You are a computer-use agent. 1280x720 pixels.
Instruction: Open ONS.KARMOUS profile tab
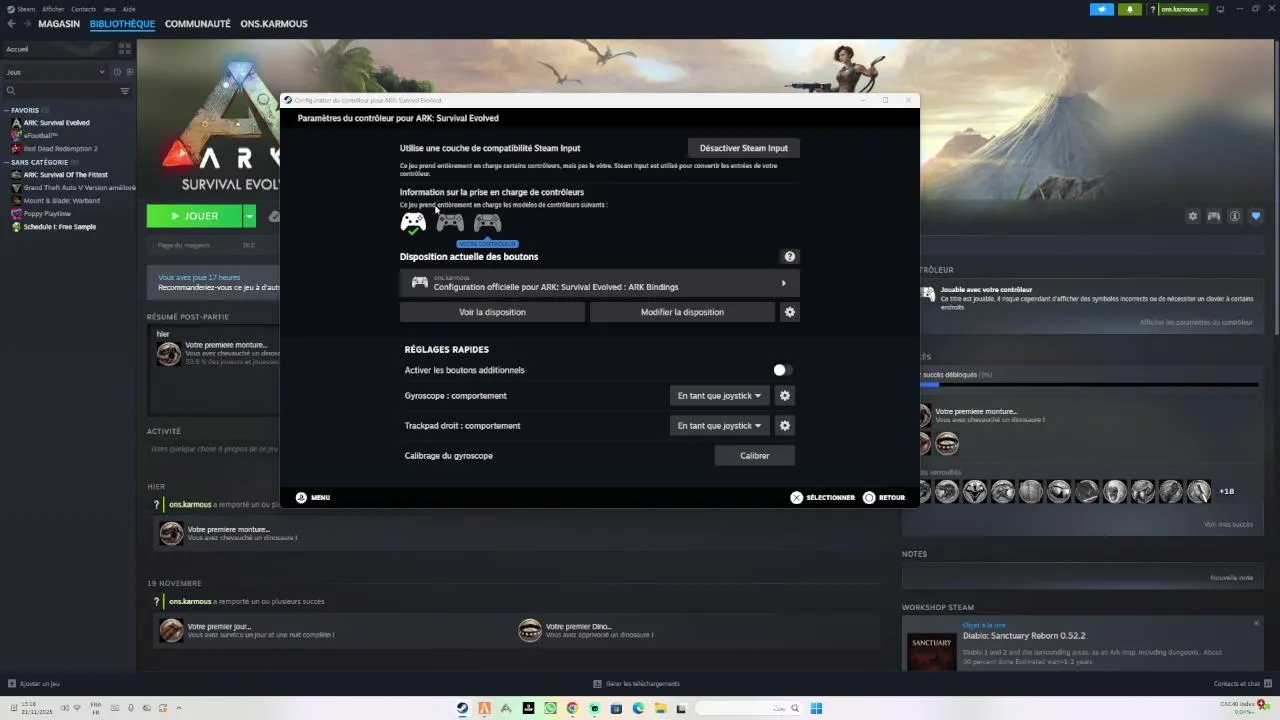(x=274, y=24)
